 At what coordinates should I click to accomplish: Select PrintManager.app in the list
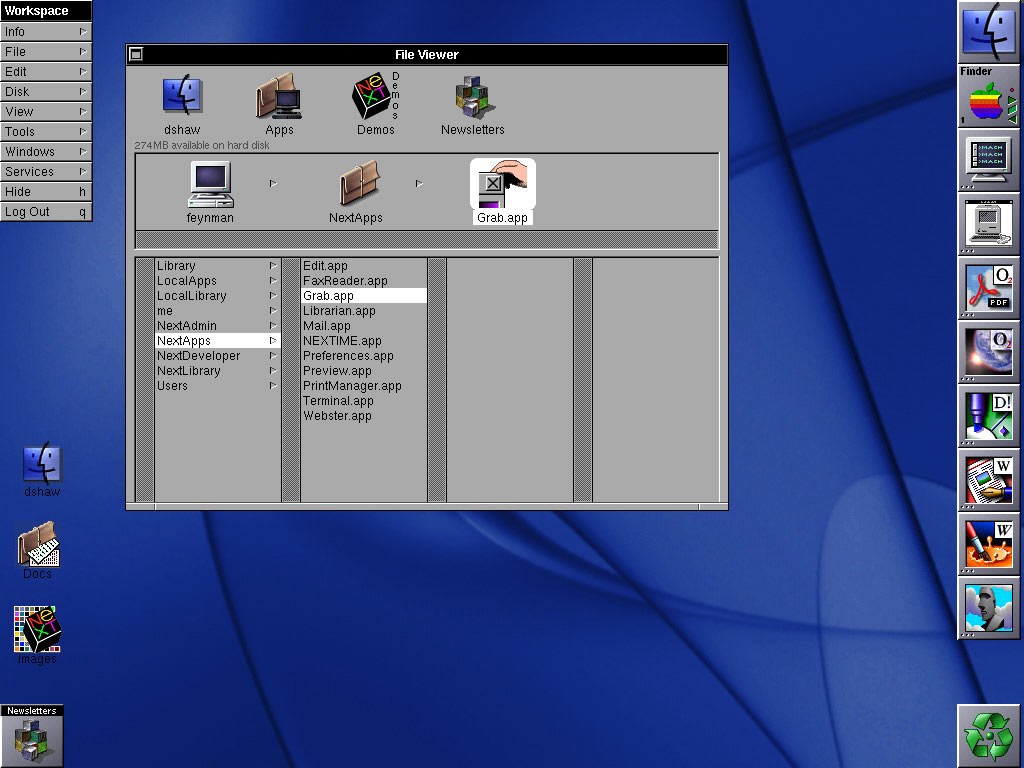click(364, 386)
